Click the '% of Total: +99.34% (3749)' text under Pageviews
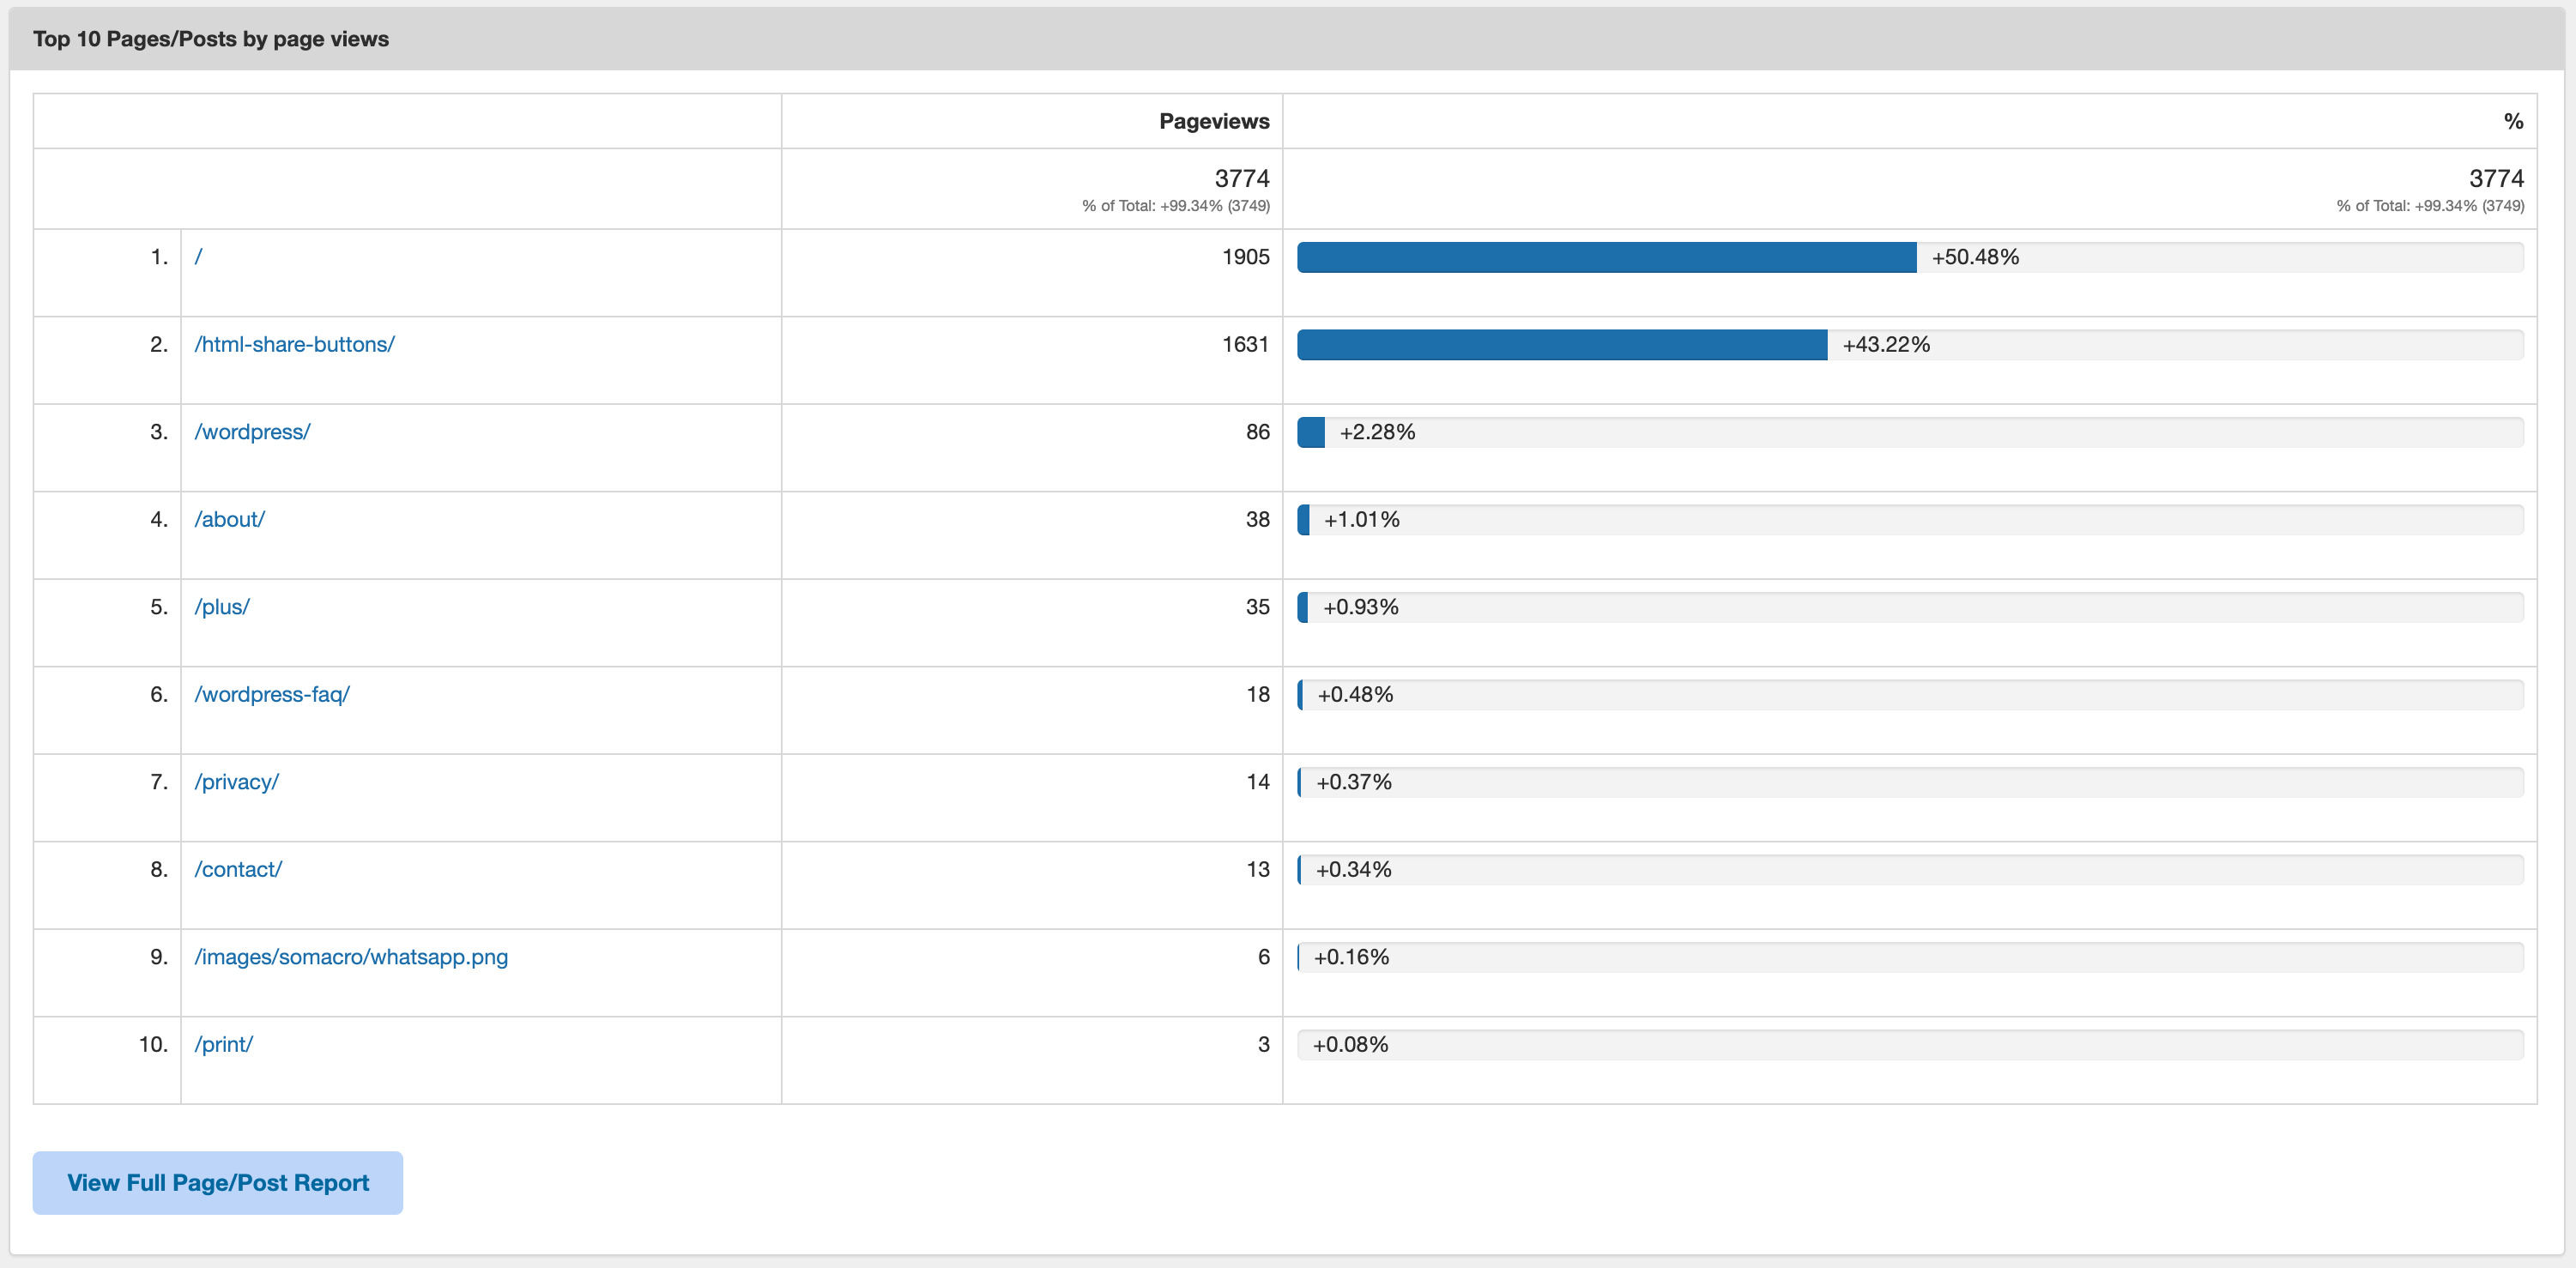The width and height of the screenshot is (2576, 1268). tap(1175, 206)
